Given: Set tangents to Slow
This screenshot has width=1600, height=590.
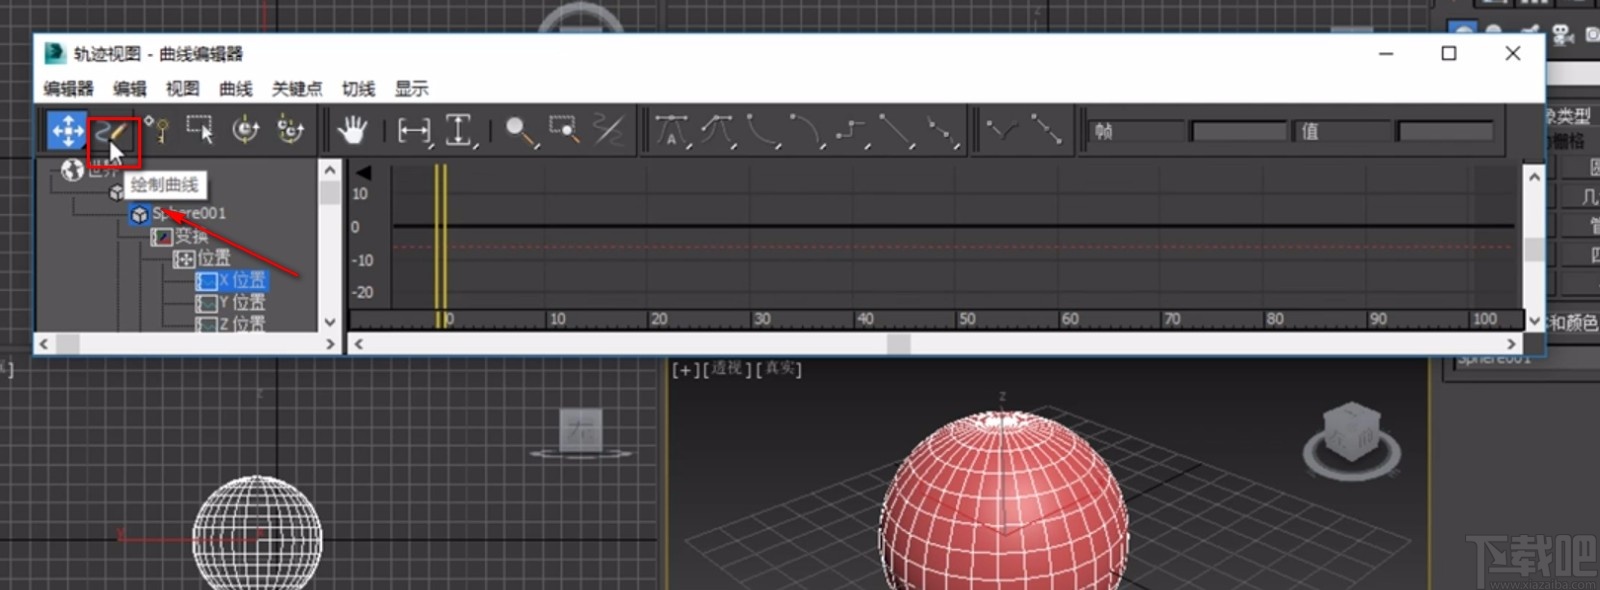Looking at the screenshot, I should click(807, 131).
